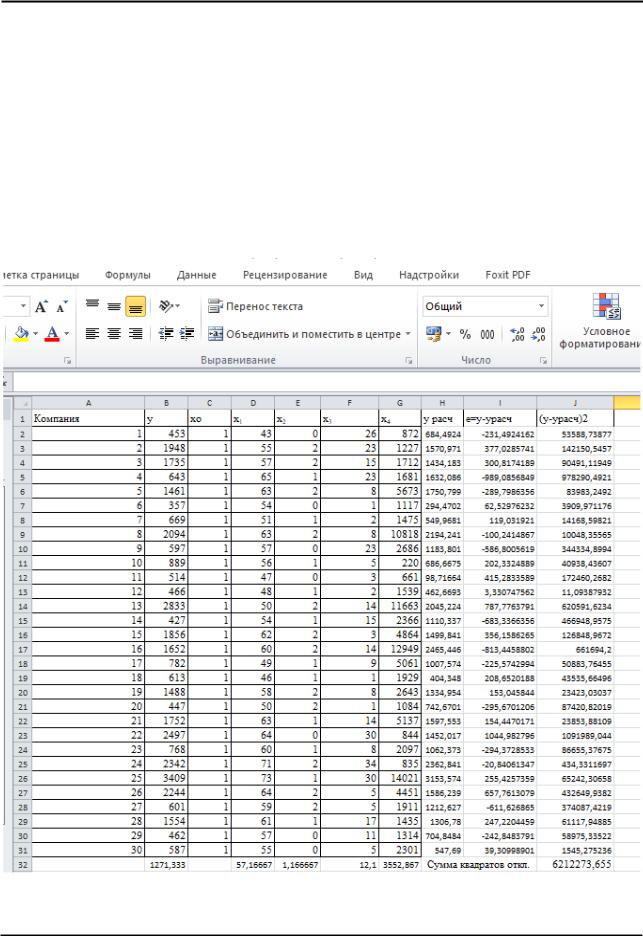Select cell with value 14021

coord(400,778)
